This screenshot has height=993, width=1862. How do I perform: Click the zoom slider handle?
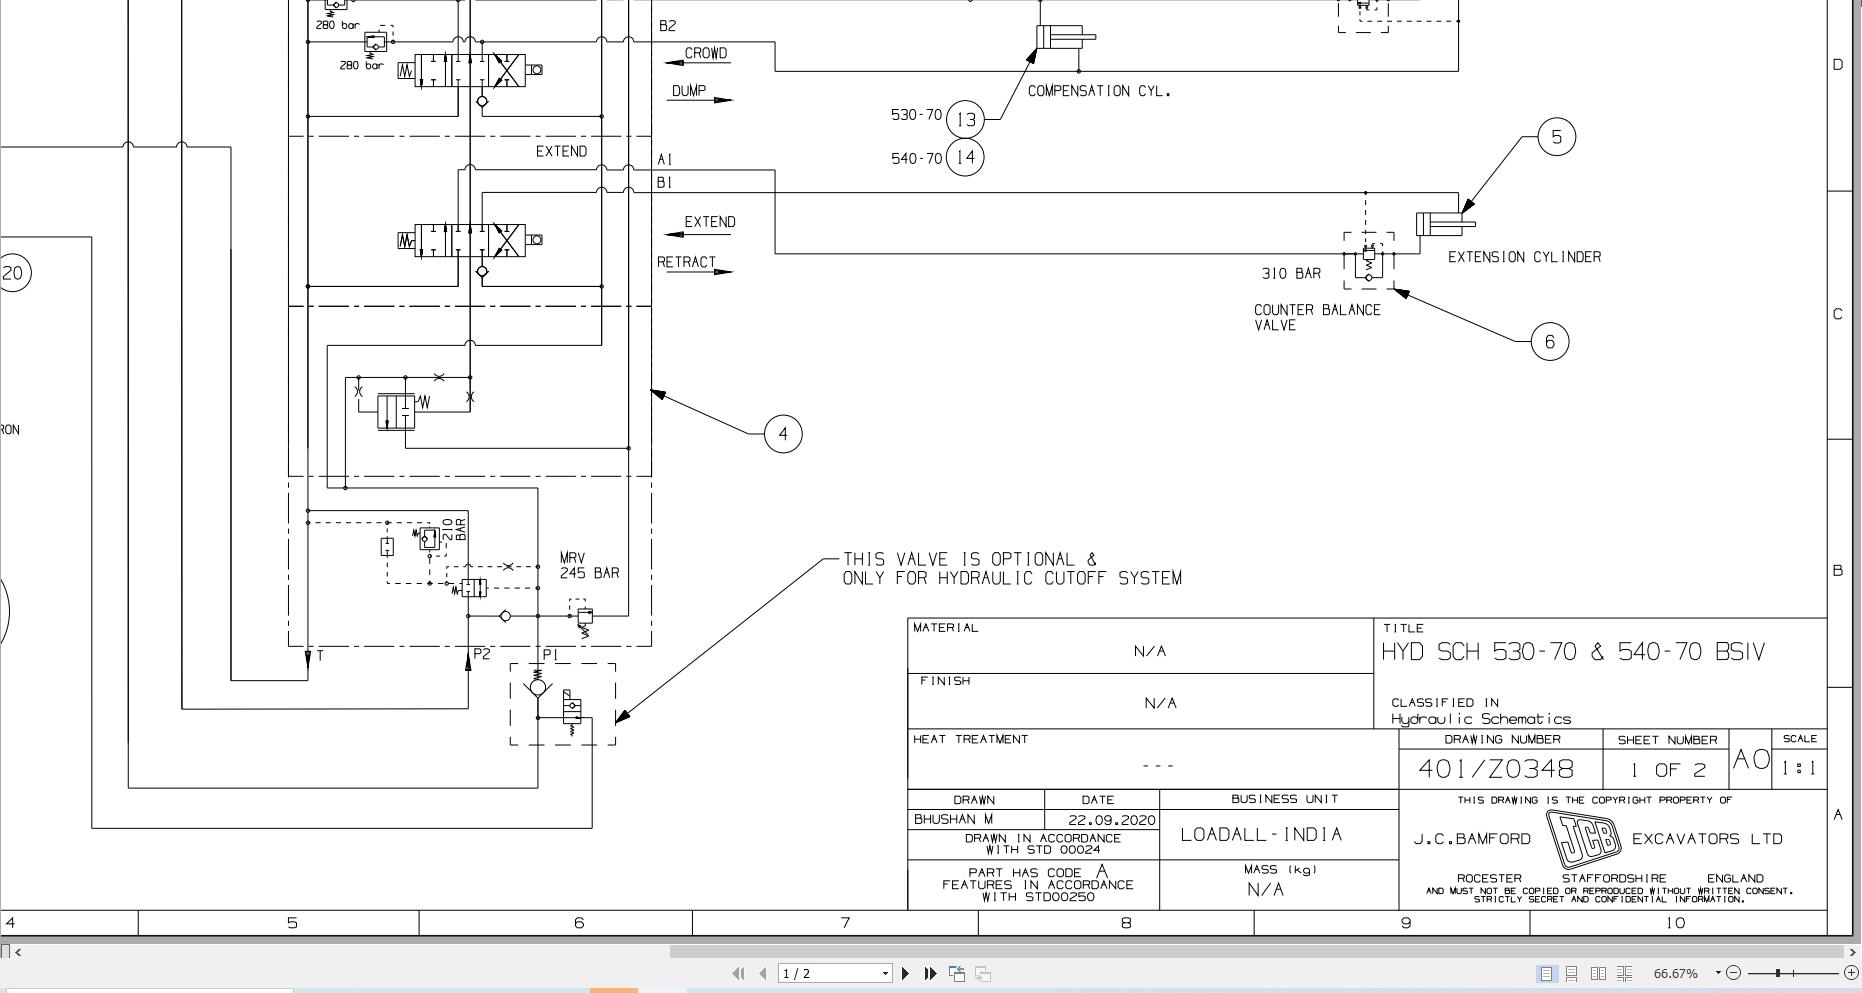point(1778,973)
